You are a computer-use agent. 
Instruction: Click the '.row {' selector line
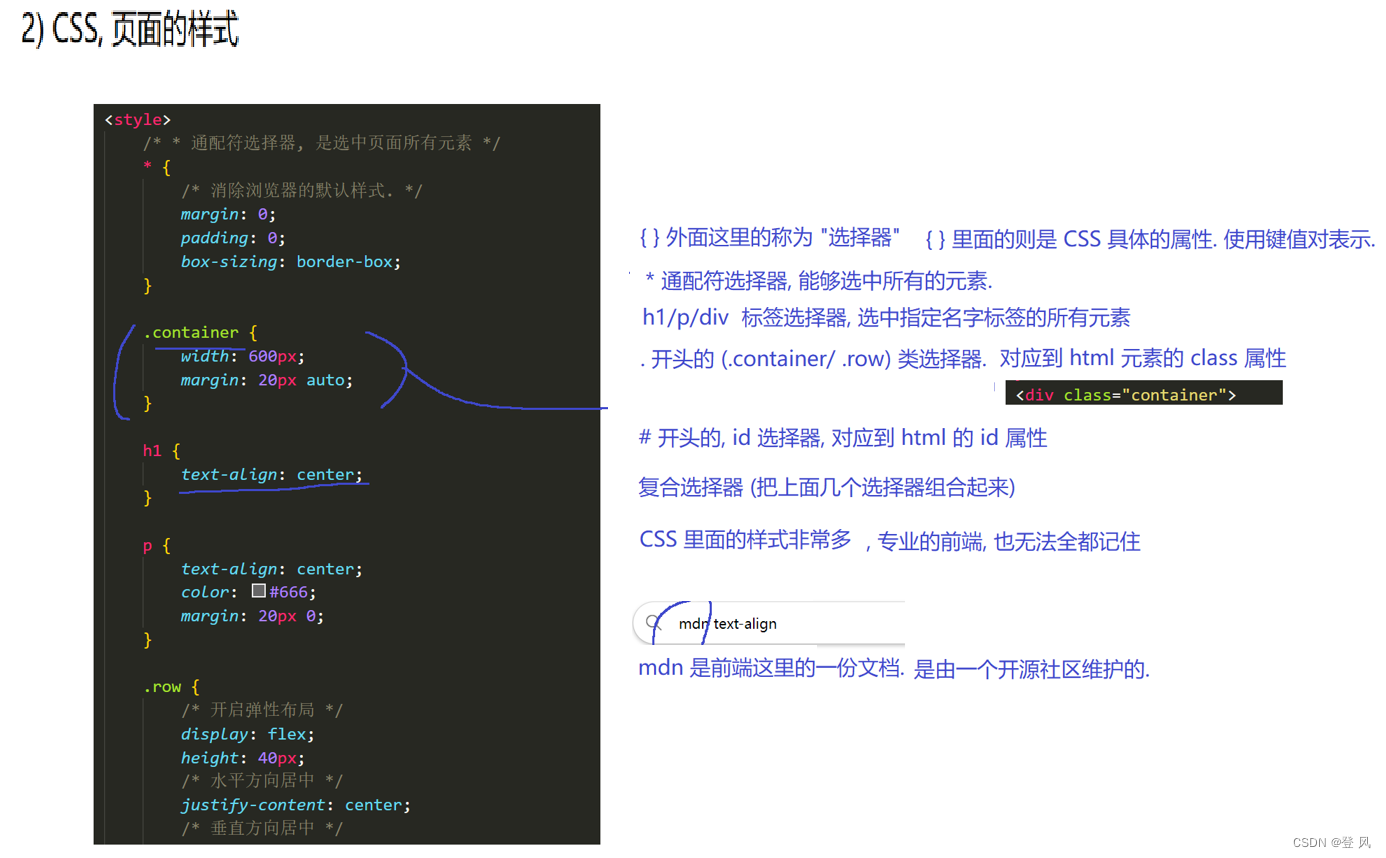click(171, 687)
